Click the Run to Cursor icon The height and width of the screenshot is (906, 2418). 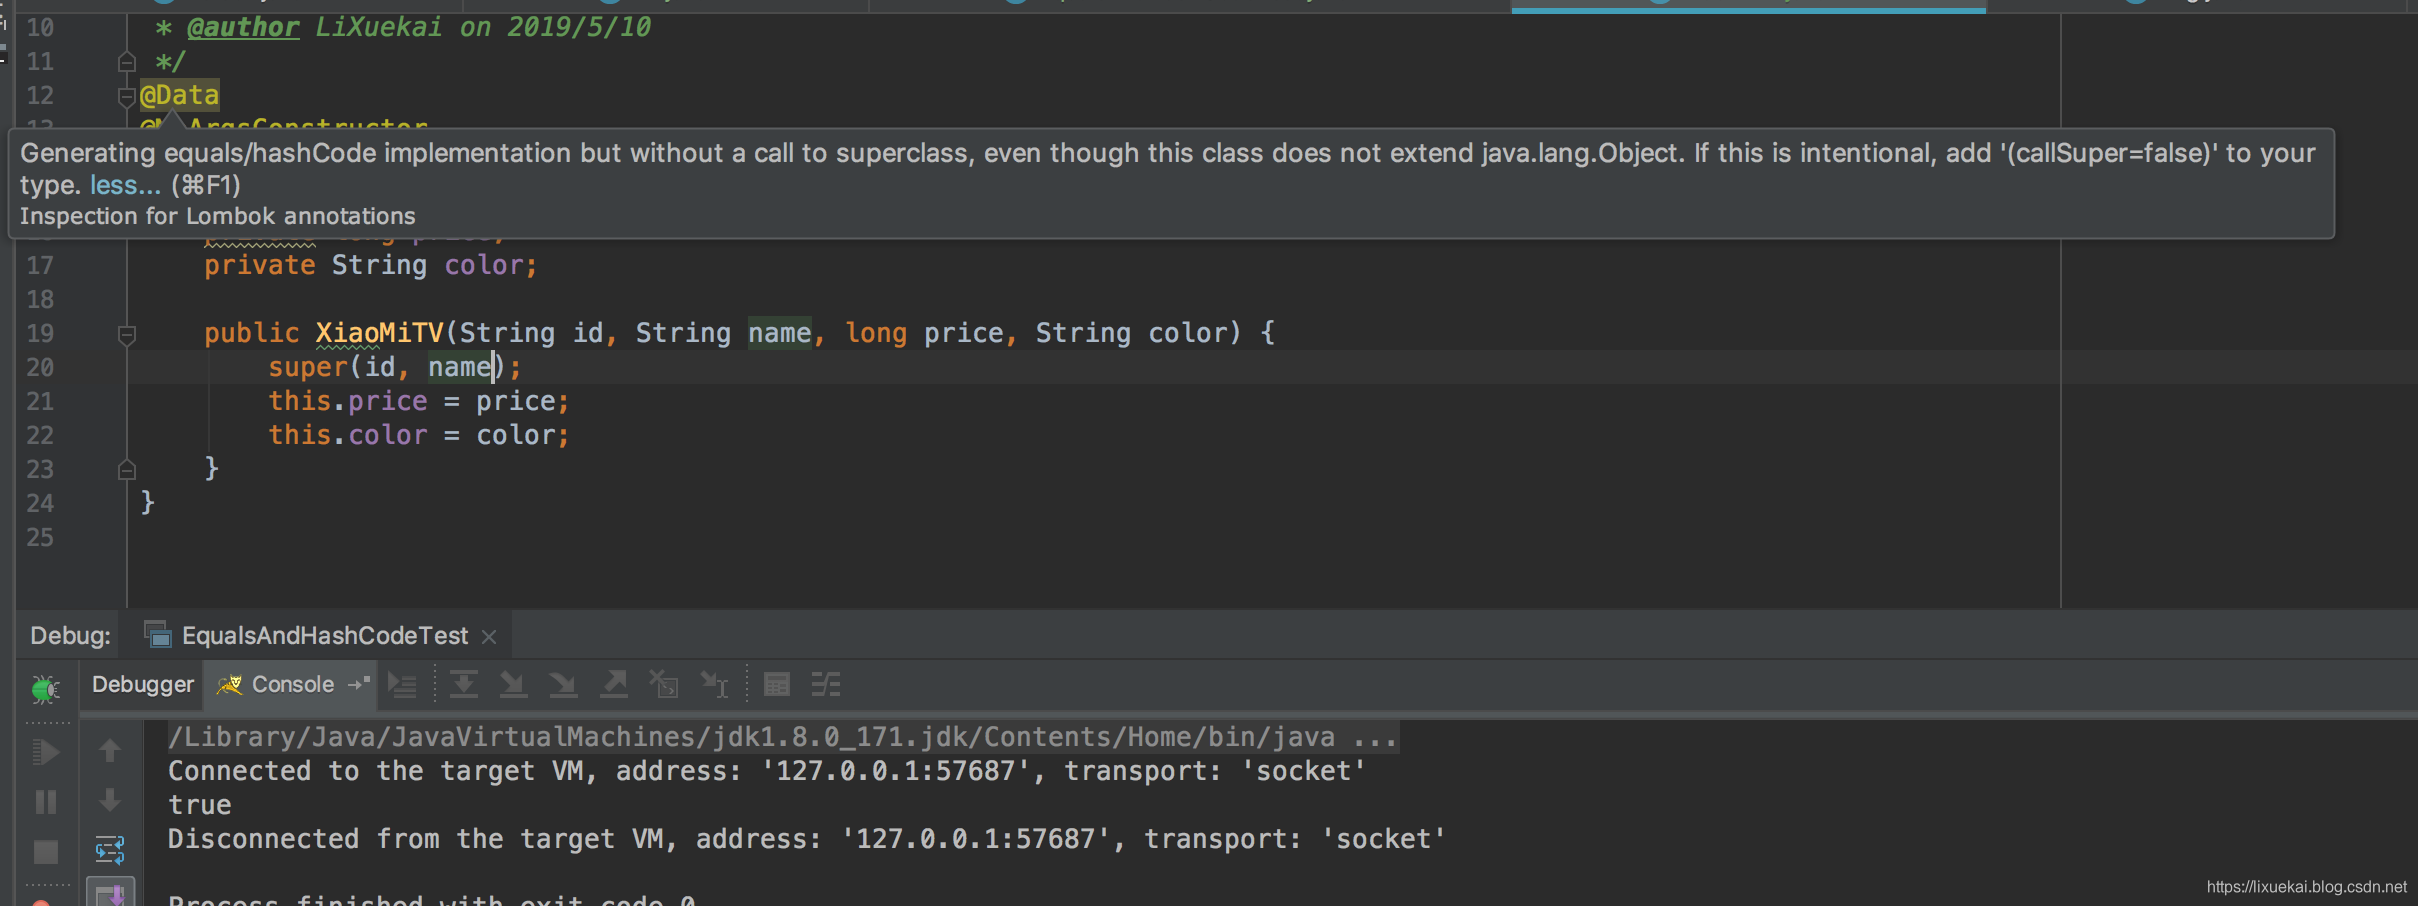point(714,685)
